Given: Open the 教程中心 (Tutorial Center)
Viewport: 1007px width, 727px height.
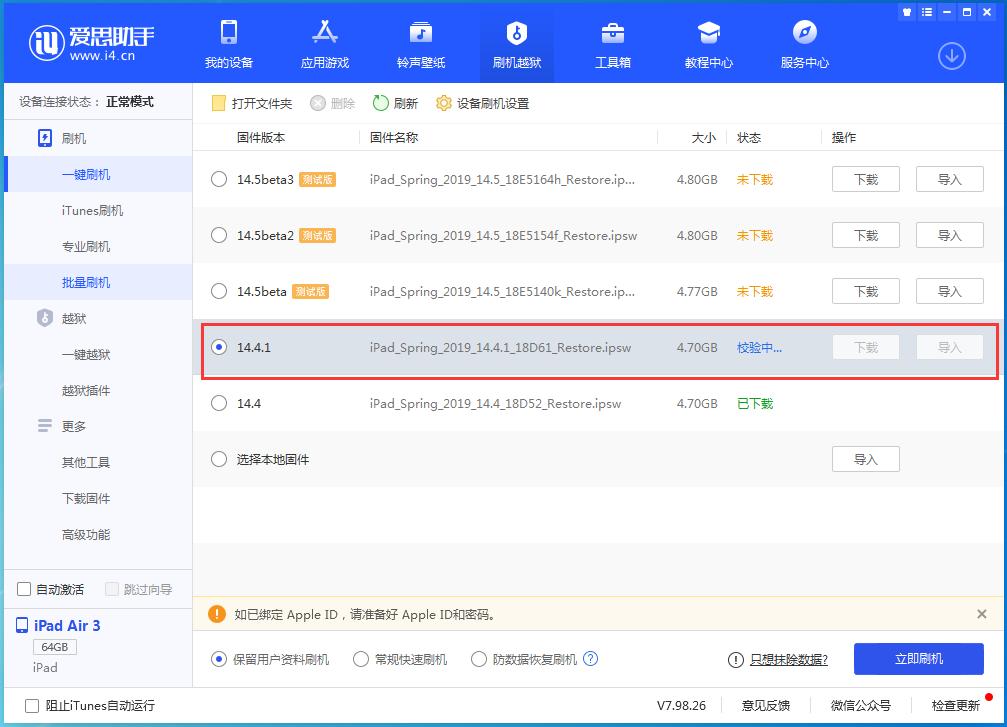Looking at the screenshot, I should point(707,44).
